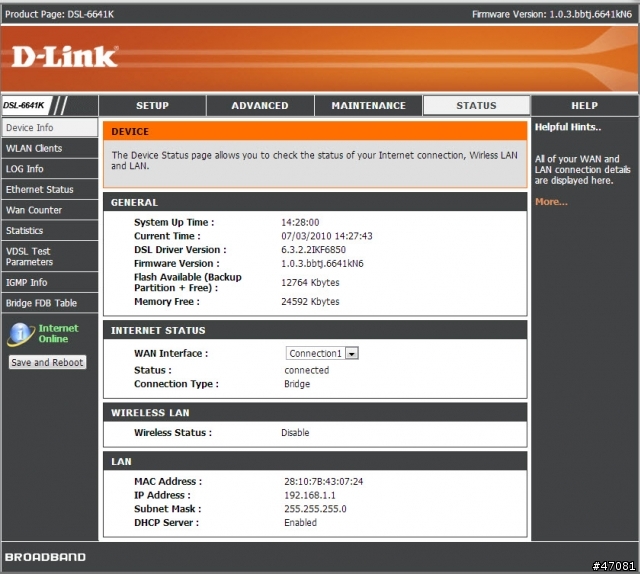Click the D-Link logo

(65, 56)
